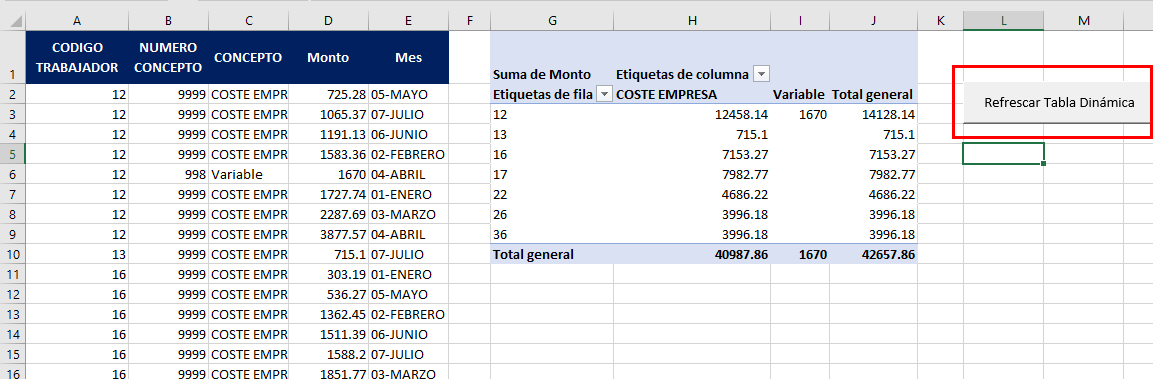Select pivot Variable value 1670 in row 12
1153x379 pixels.
[800, 114]
